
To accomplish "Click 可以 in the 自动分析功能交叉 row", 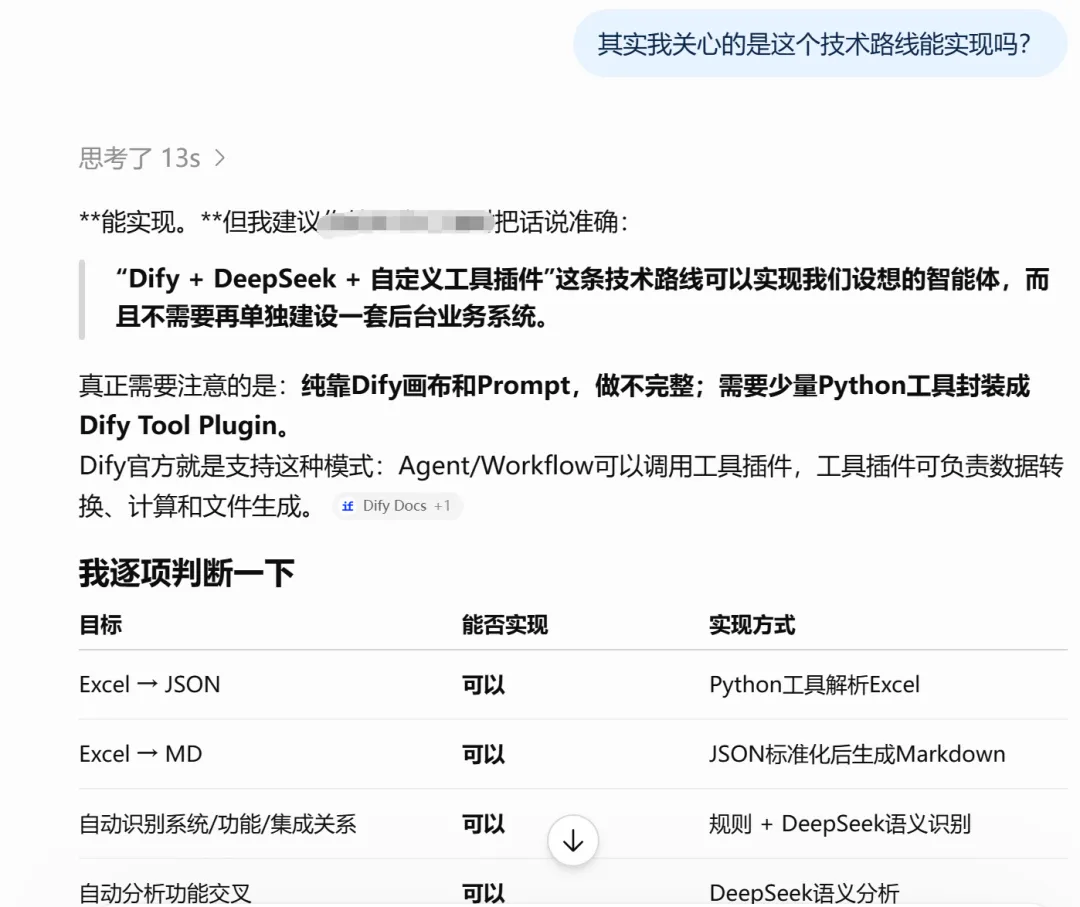I will (483, 894).
